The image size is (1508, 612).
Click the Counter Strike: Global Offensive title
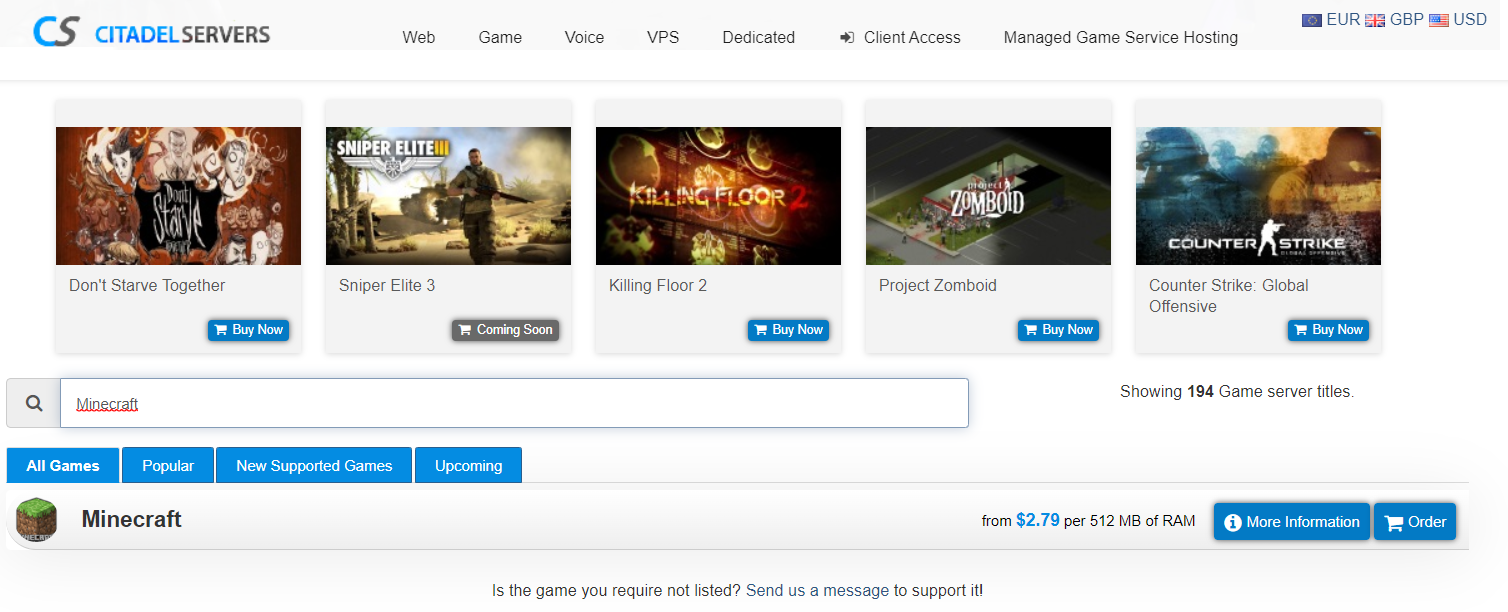1229,296
